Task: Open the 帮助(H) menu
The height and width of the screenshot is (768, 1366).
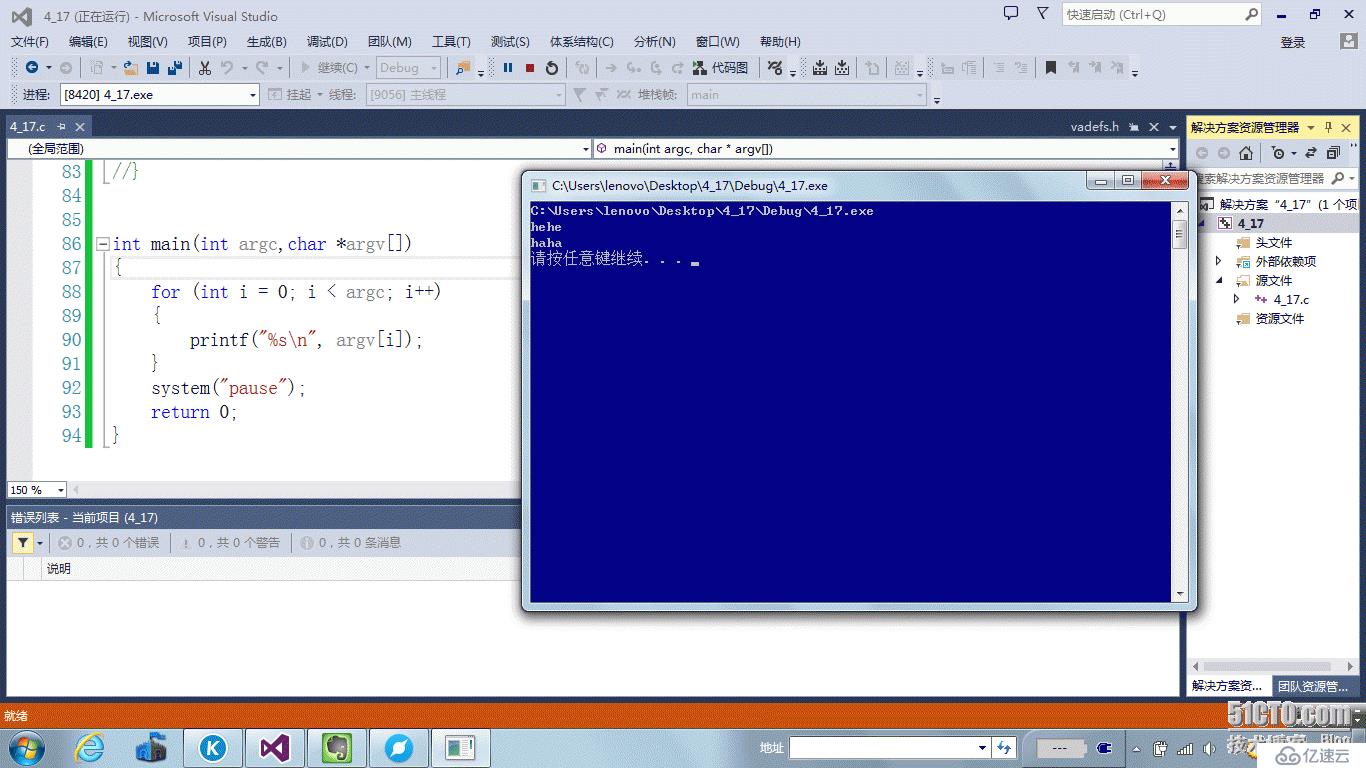Action: pyautogui.click(x=780, y=41)
